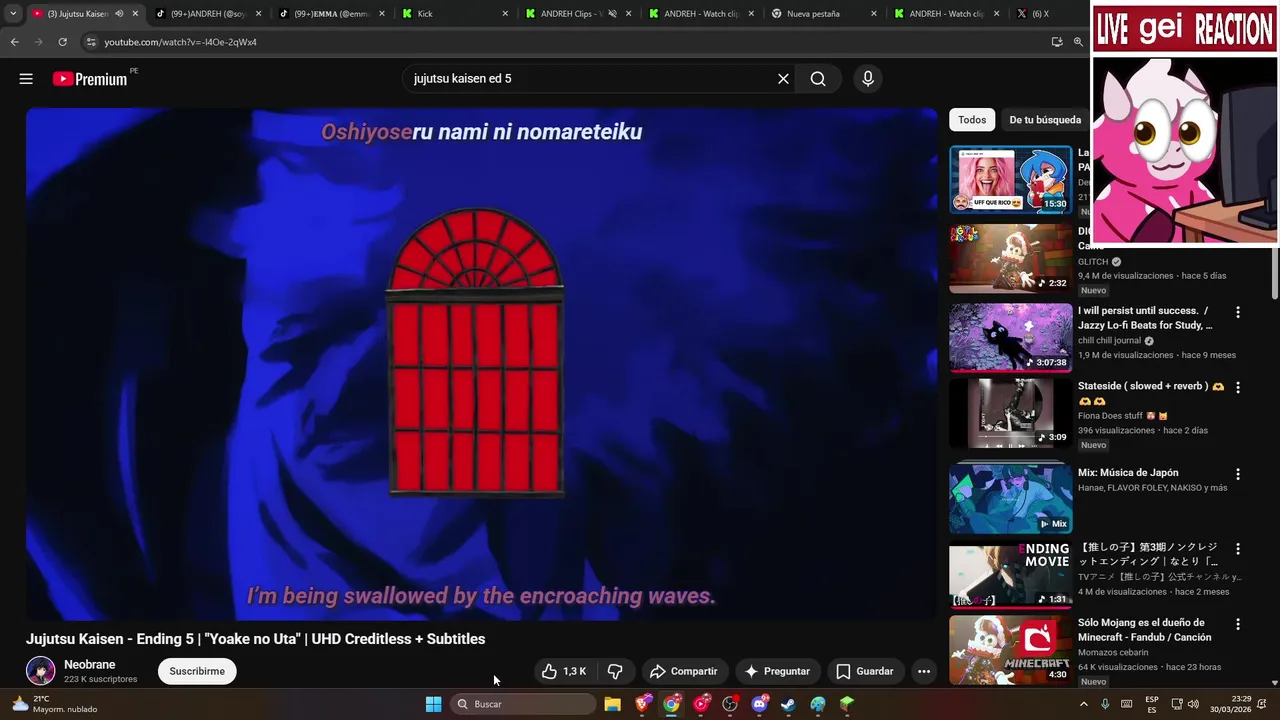This screenshot has width=1280, height=720.
Task: Click the Windows taskbar Buscar search box
Action: pyautogui.click(x=524, y=704)
